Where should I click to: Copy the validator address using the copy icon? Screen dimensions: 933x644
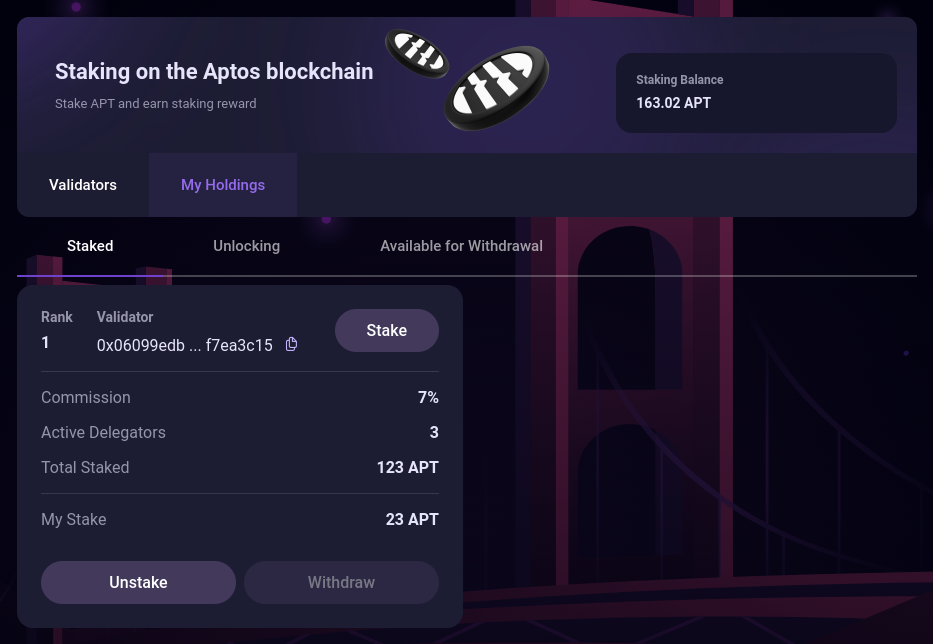coord(291,345)
